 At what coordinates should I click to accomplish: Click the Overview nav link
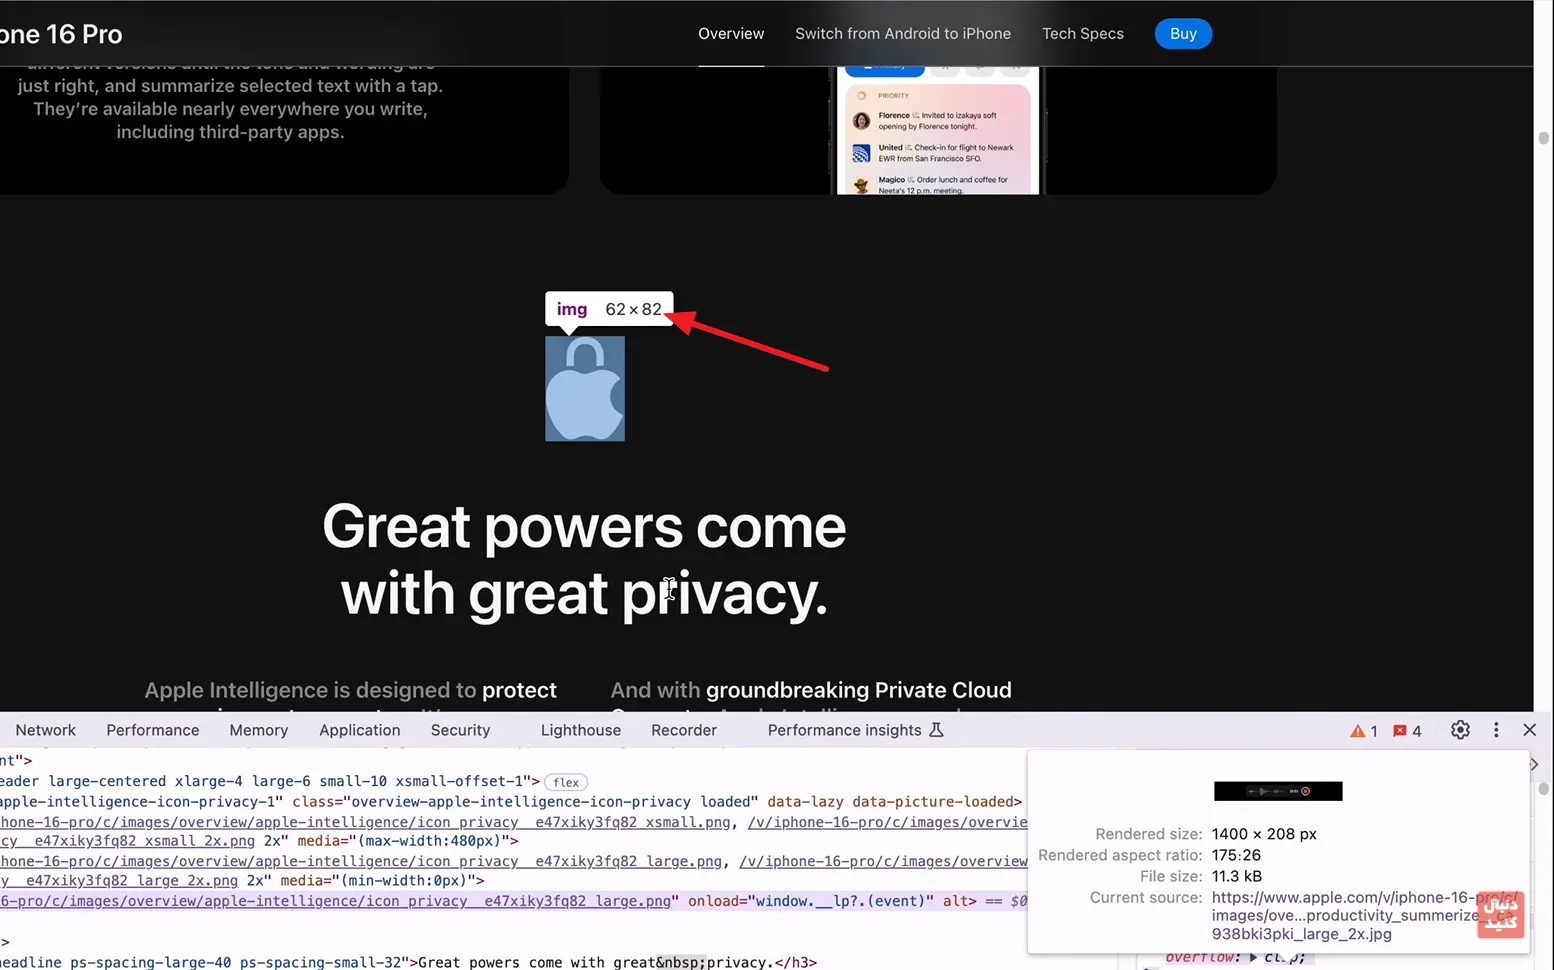click(x=731, y=34)
